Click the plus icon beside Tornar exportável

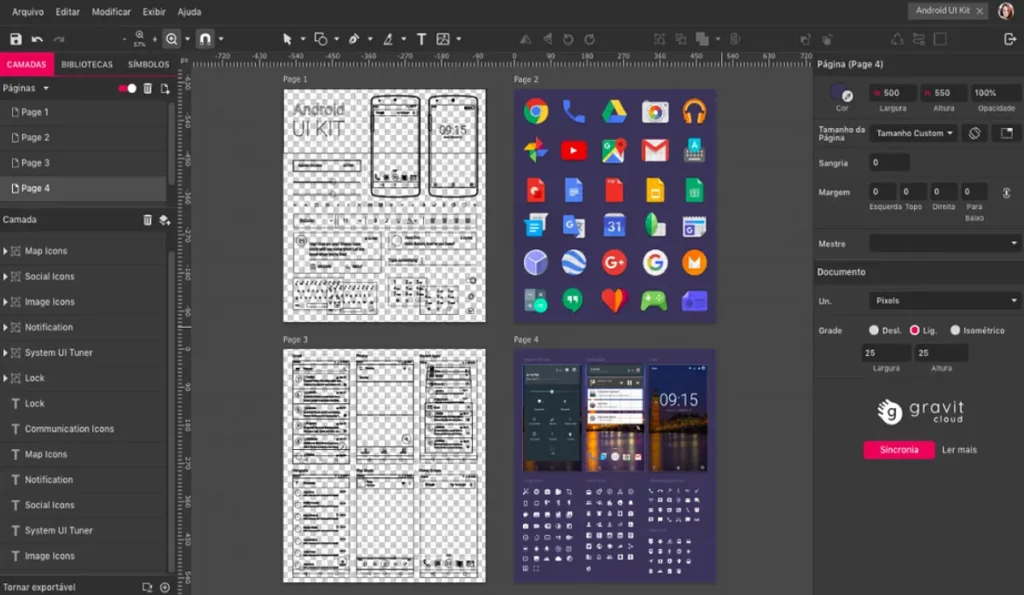pos(165,587)
